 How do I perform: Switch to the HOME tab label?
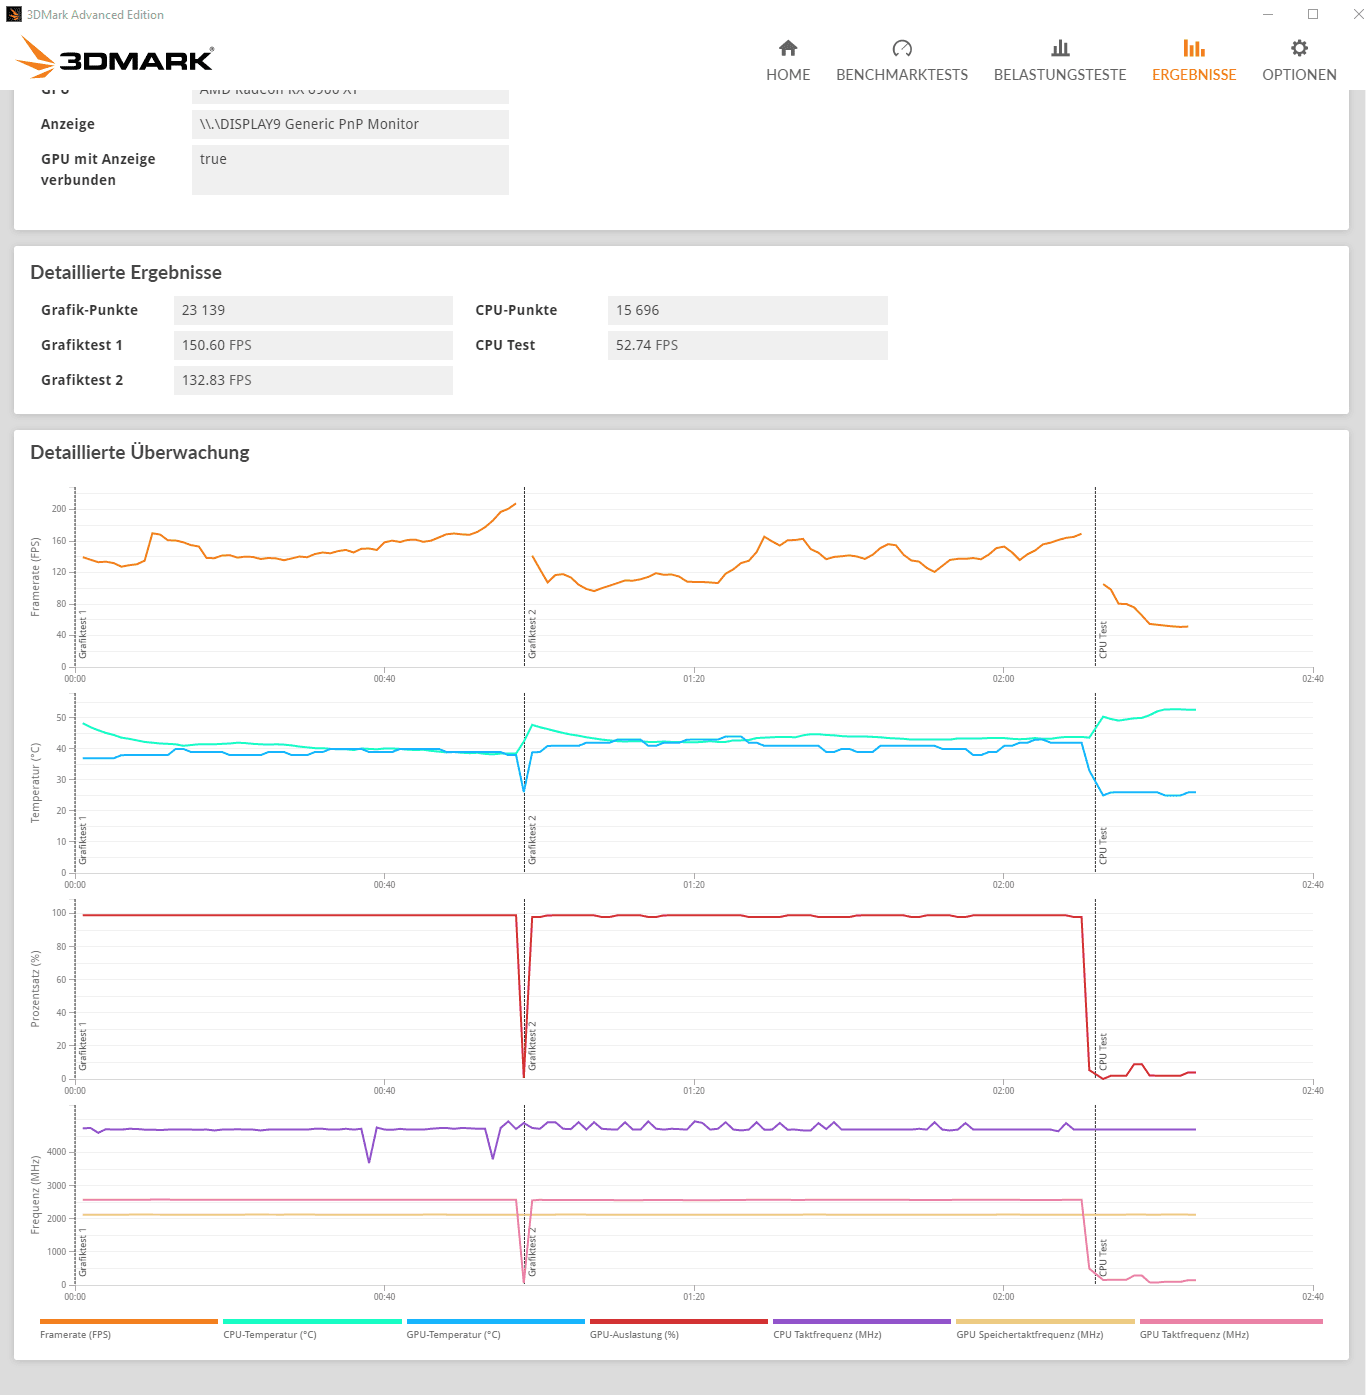point(788,75)
